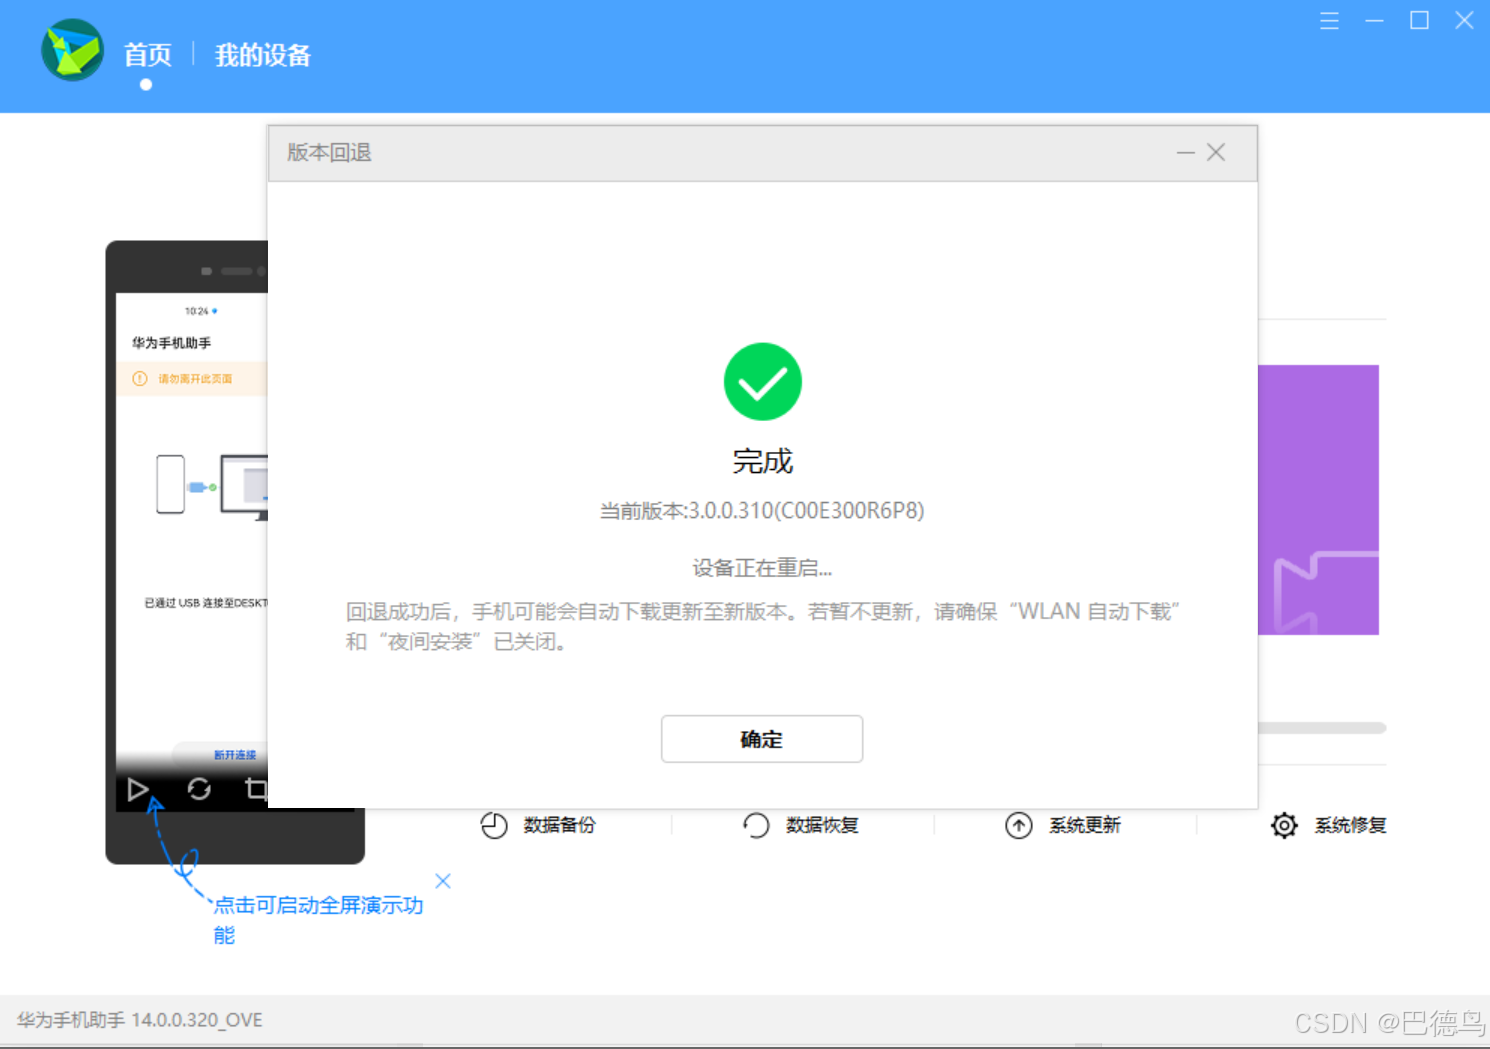This screenshot has width=1490, height=1049.
Task: Click the screenshot crop icon
Action: [256, 790]
